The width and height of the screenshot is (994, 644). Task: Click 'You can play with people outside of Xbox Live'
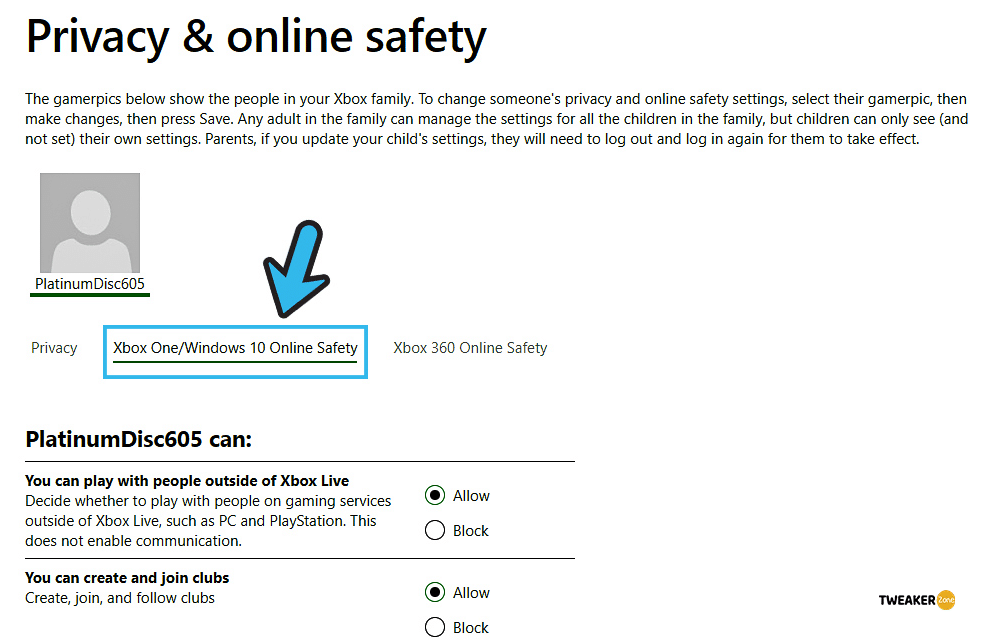point(187,480)
